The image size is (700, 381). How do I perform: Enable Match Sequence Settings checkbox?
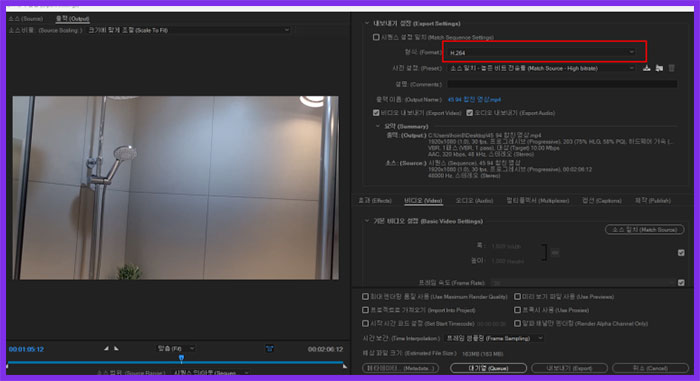coord(376,37)
